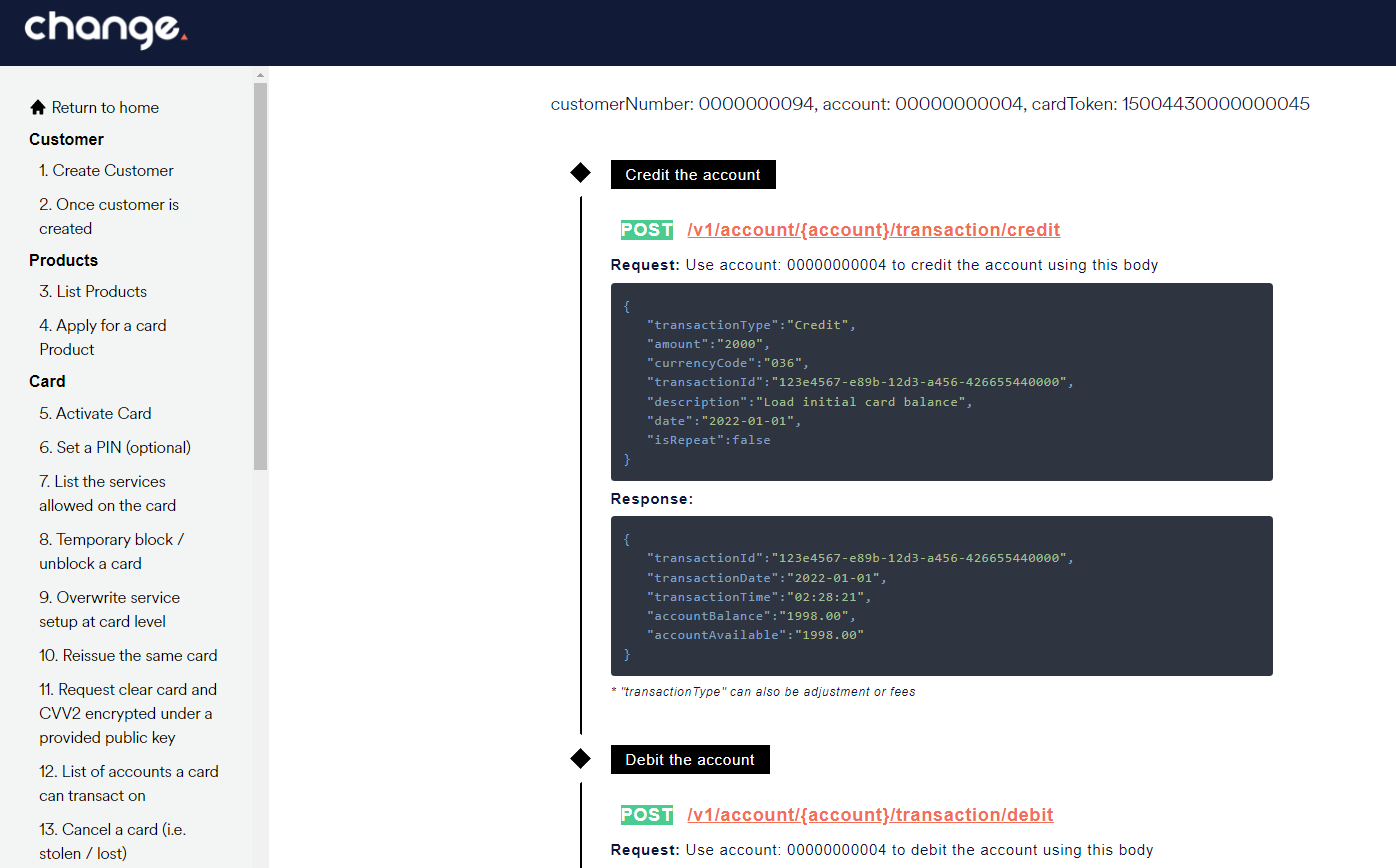Screen dimensions: 1396x868
Task: Open the /v1/account/{account}/transaction/debit link
Action: pyautogui.click(x=870, y=814)
